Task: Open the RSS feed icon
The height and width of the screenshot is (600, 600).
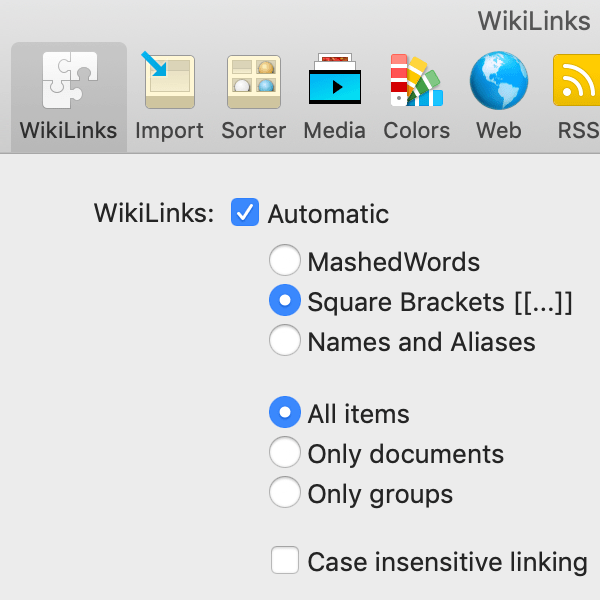Action: coord(576,80)
